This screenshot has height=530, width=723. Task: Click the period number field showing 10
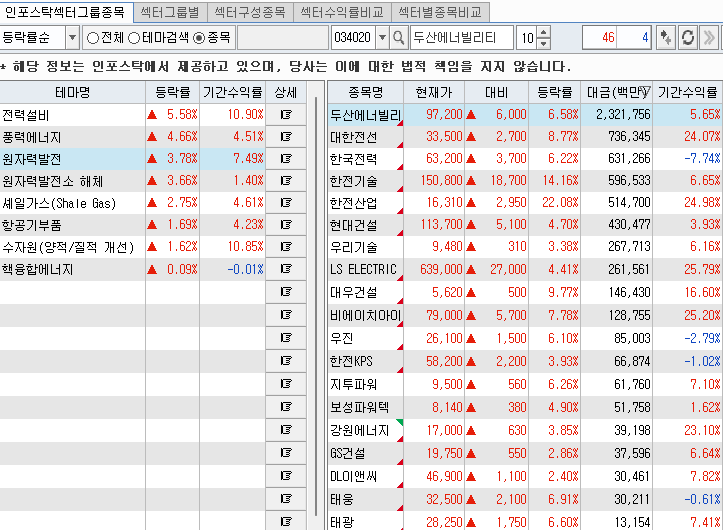click(527, 37)
